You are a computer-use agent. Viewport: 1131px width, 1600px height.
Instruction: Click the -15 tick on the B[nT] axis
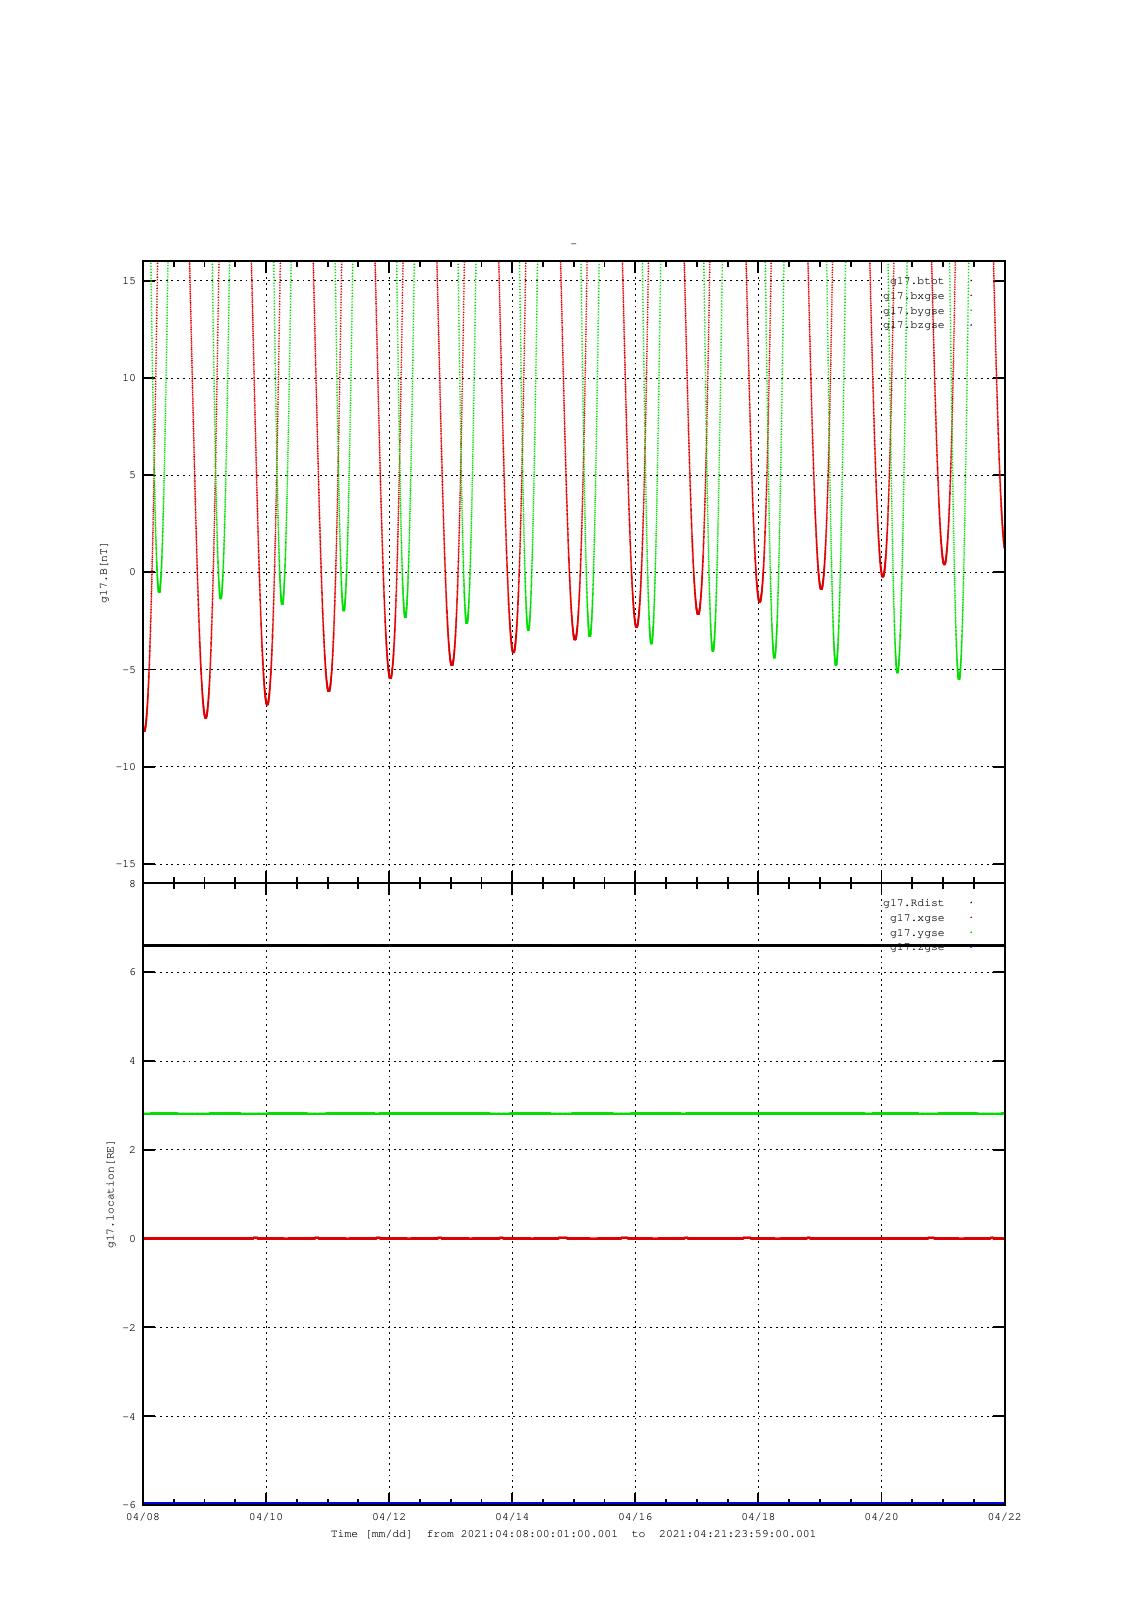(x=126, y=864)
